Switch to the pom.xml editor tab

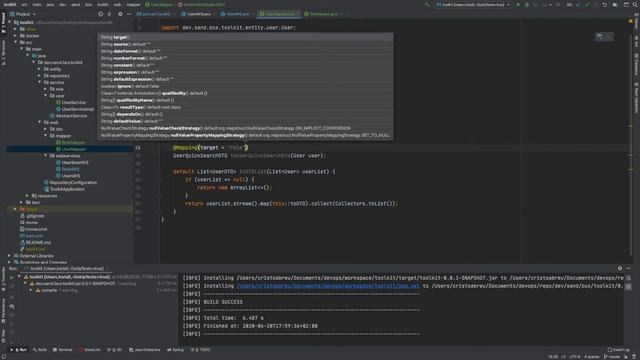coord(156,14)
